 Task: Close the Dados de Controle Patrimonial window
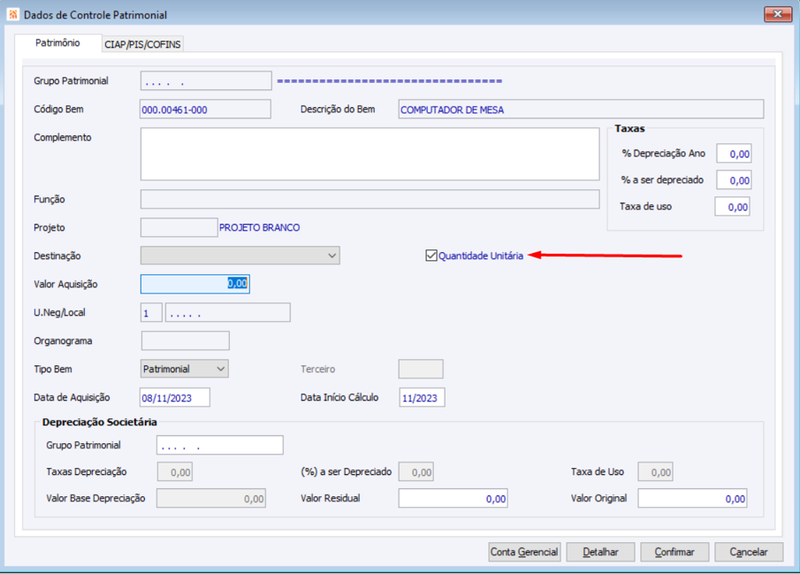778,14
